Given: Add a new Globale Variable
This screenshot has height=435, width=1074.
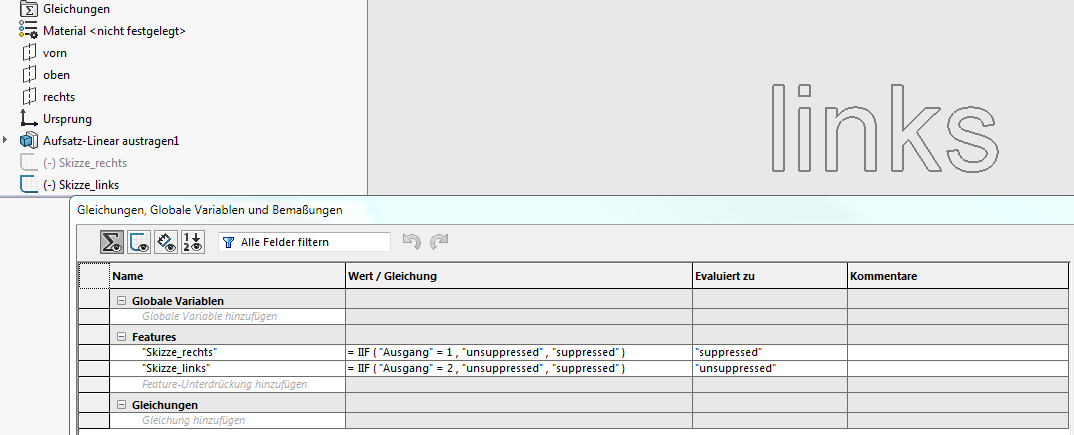Looking at the screenshot, I should [210, 316].
